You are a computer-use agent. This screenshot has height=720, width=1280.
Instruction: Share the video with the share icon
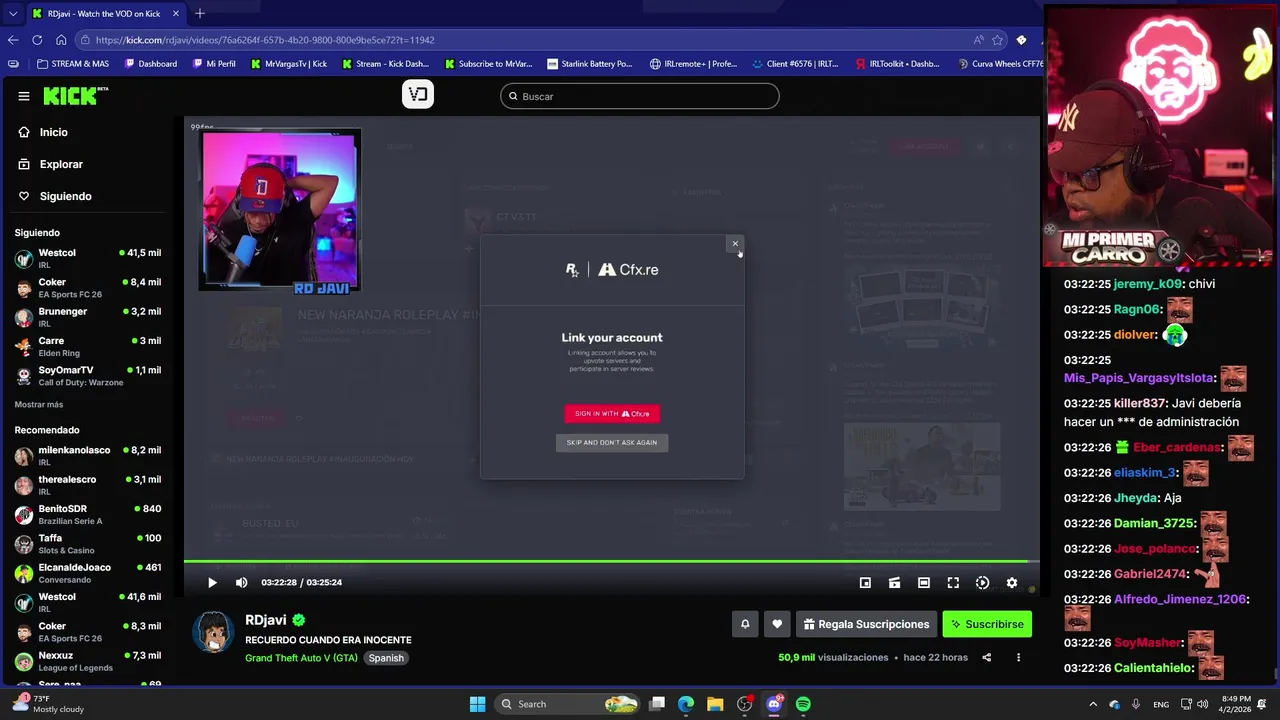[986, 657]
